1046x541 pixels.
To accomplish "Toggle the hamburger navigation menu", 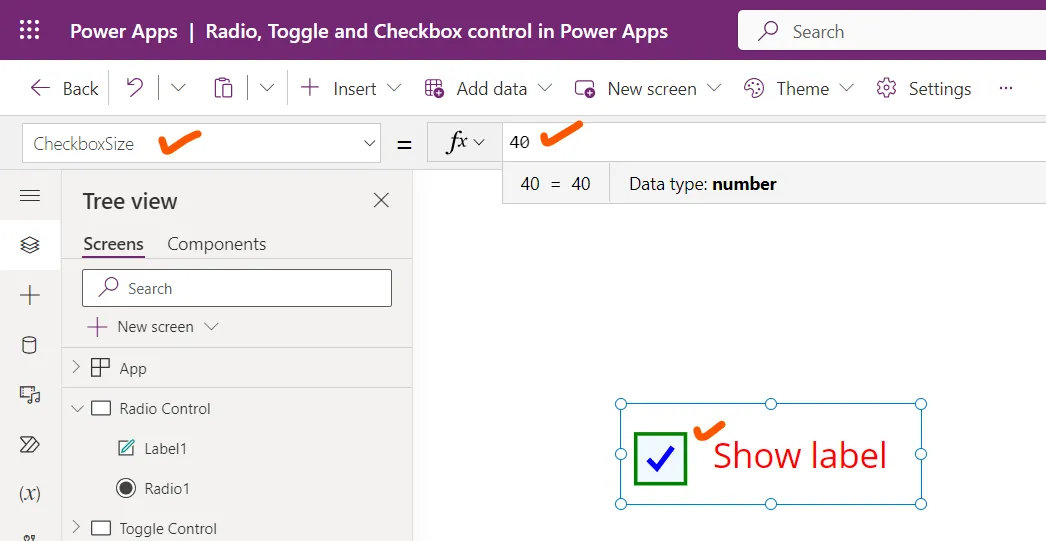I will [x=30, y=195].
